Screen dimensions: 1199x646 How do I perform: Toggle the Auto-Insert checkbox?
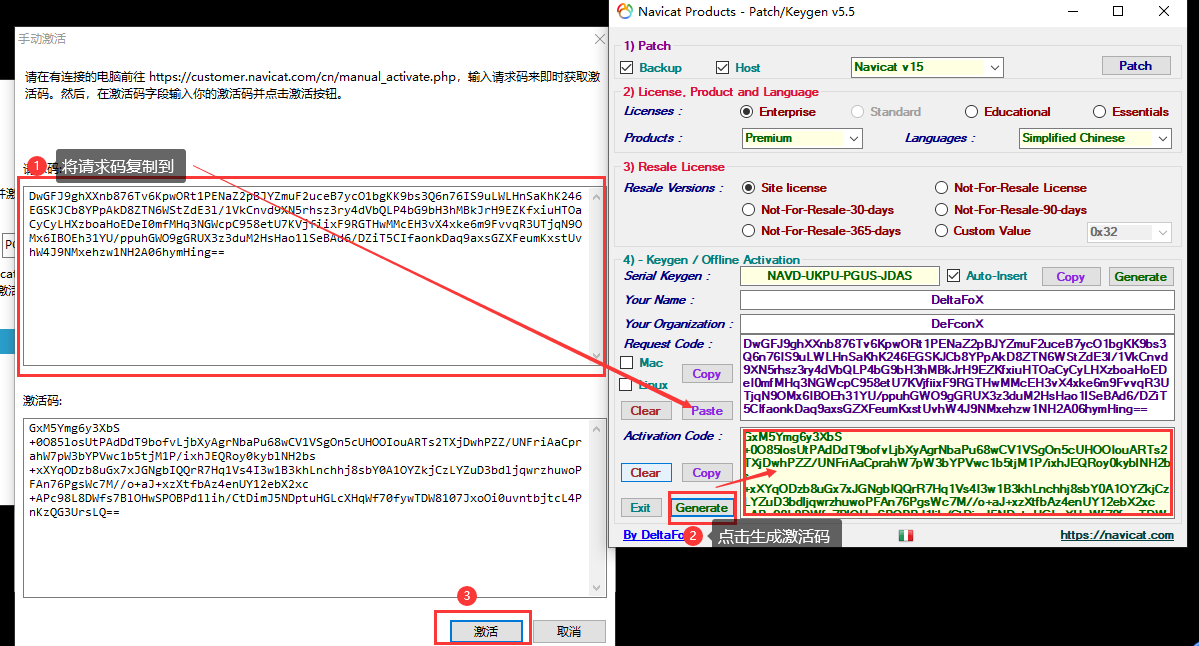click(x=954, y=275)
